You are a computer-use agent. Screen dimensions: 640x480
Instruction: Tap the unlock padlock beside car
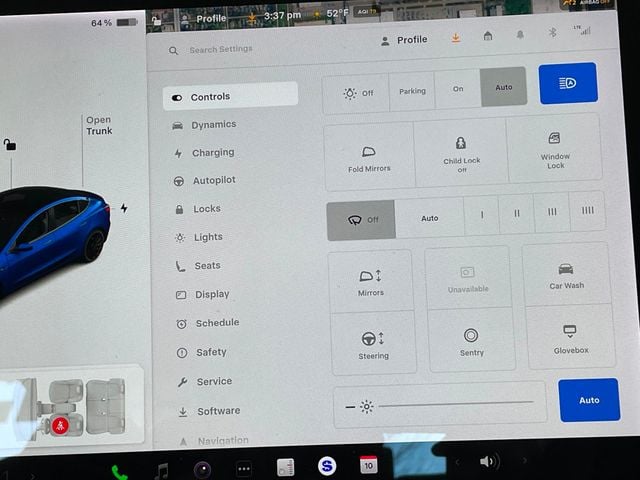pyautogui.click(x=9, y=144)
